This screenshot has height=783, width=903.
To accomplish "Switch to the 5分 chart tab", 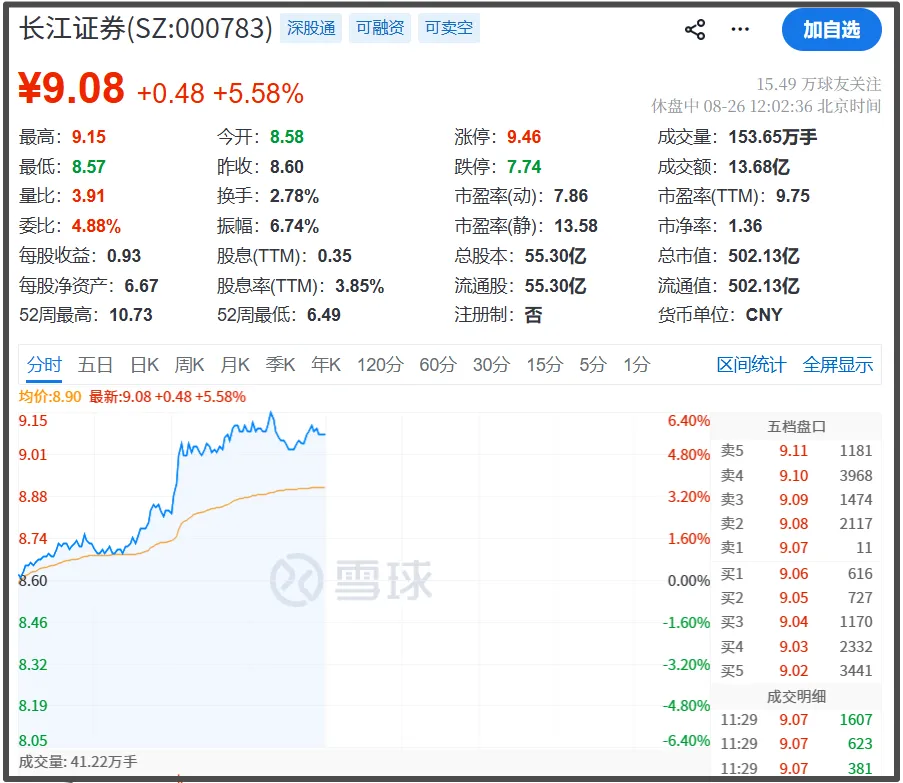I will (x=593, y=365).
